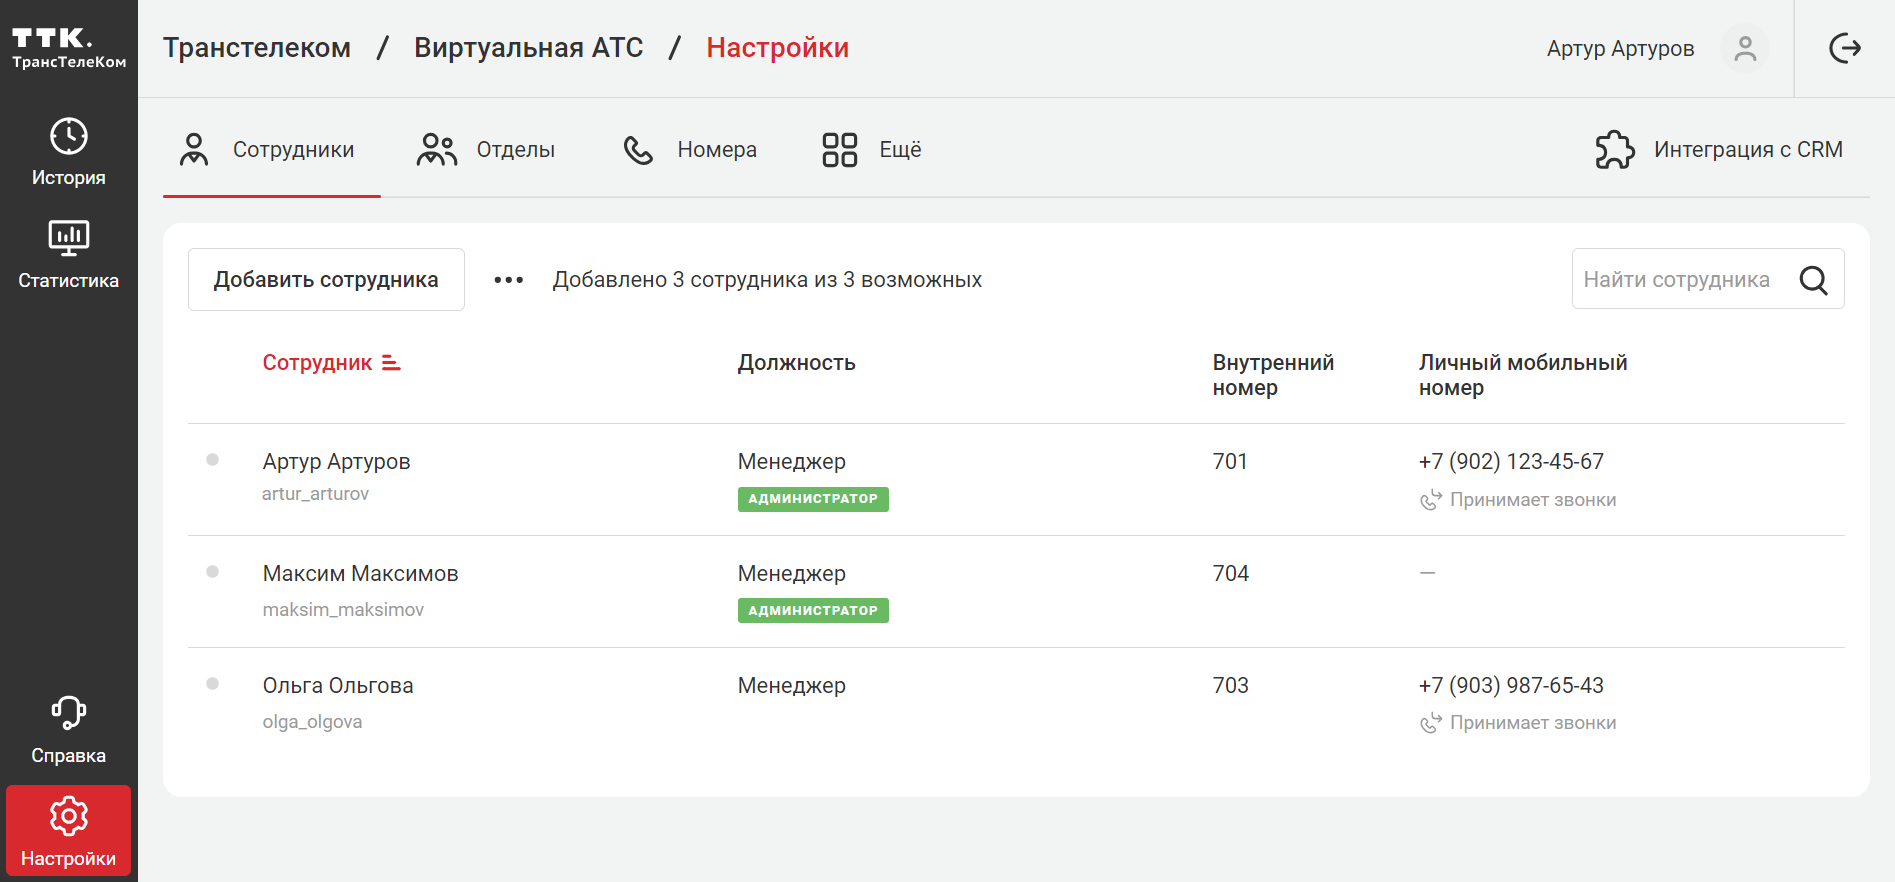Open the Виртуальная АТС breadcrumb link
This screenshot has height=882, width=1895.
[528, 48]
